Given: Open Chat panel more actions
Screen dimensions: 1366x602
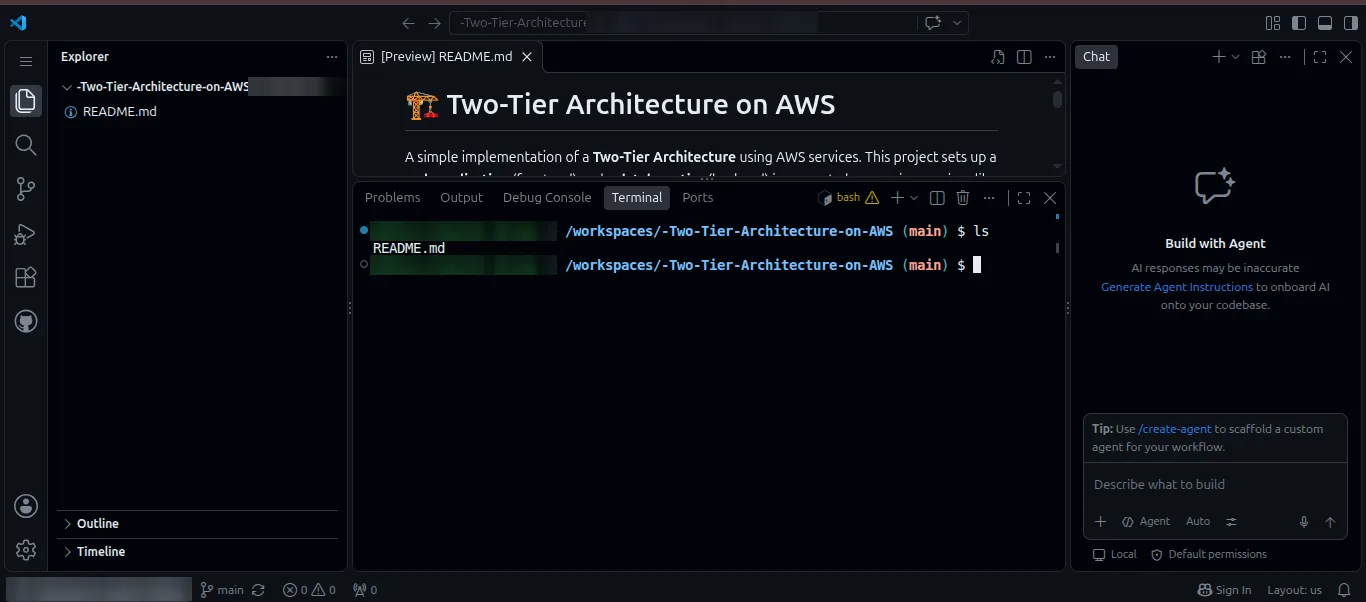Looking at the screenshot, I should (x=1285, y=57).
